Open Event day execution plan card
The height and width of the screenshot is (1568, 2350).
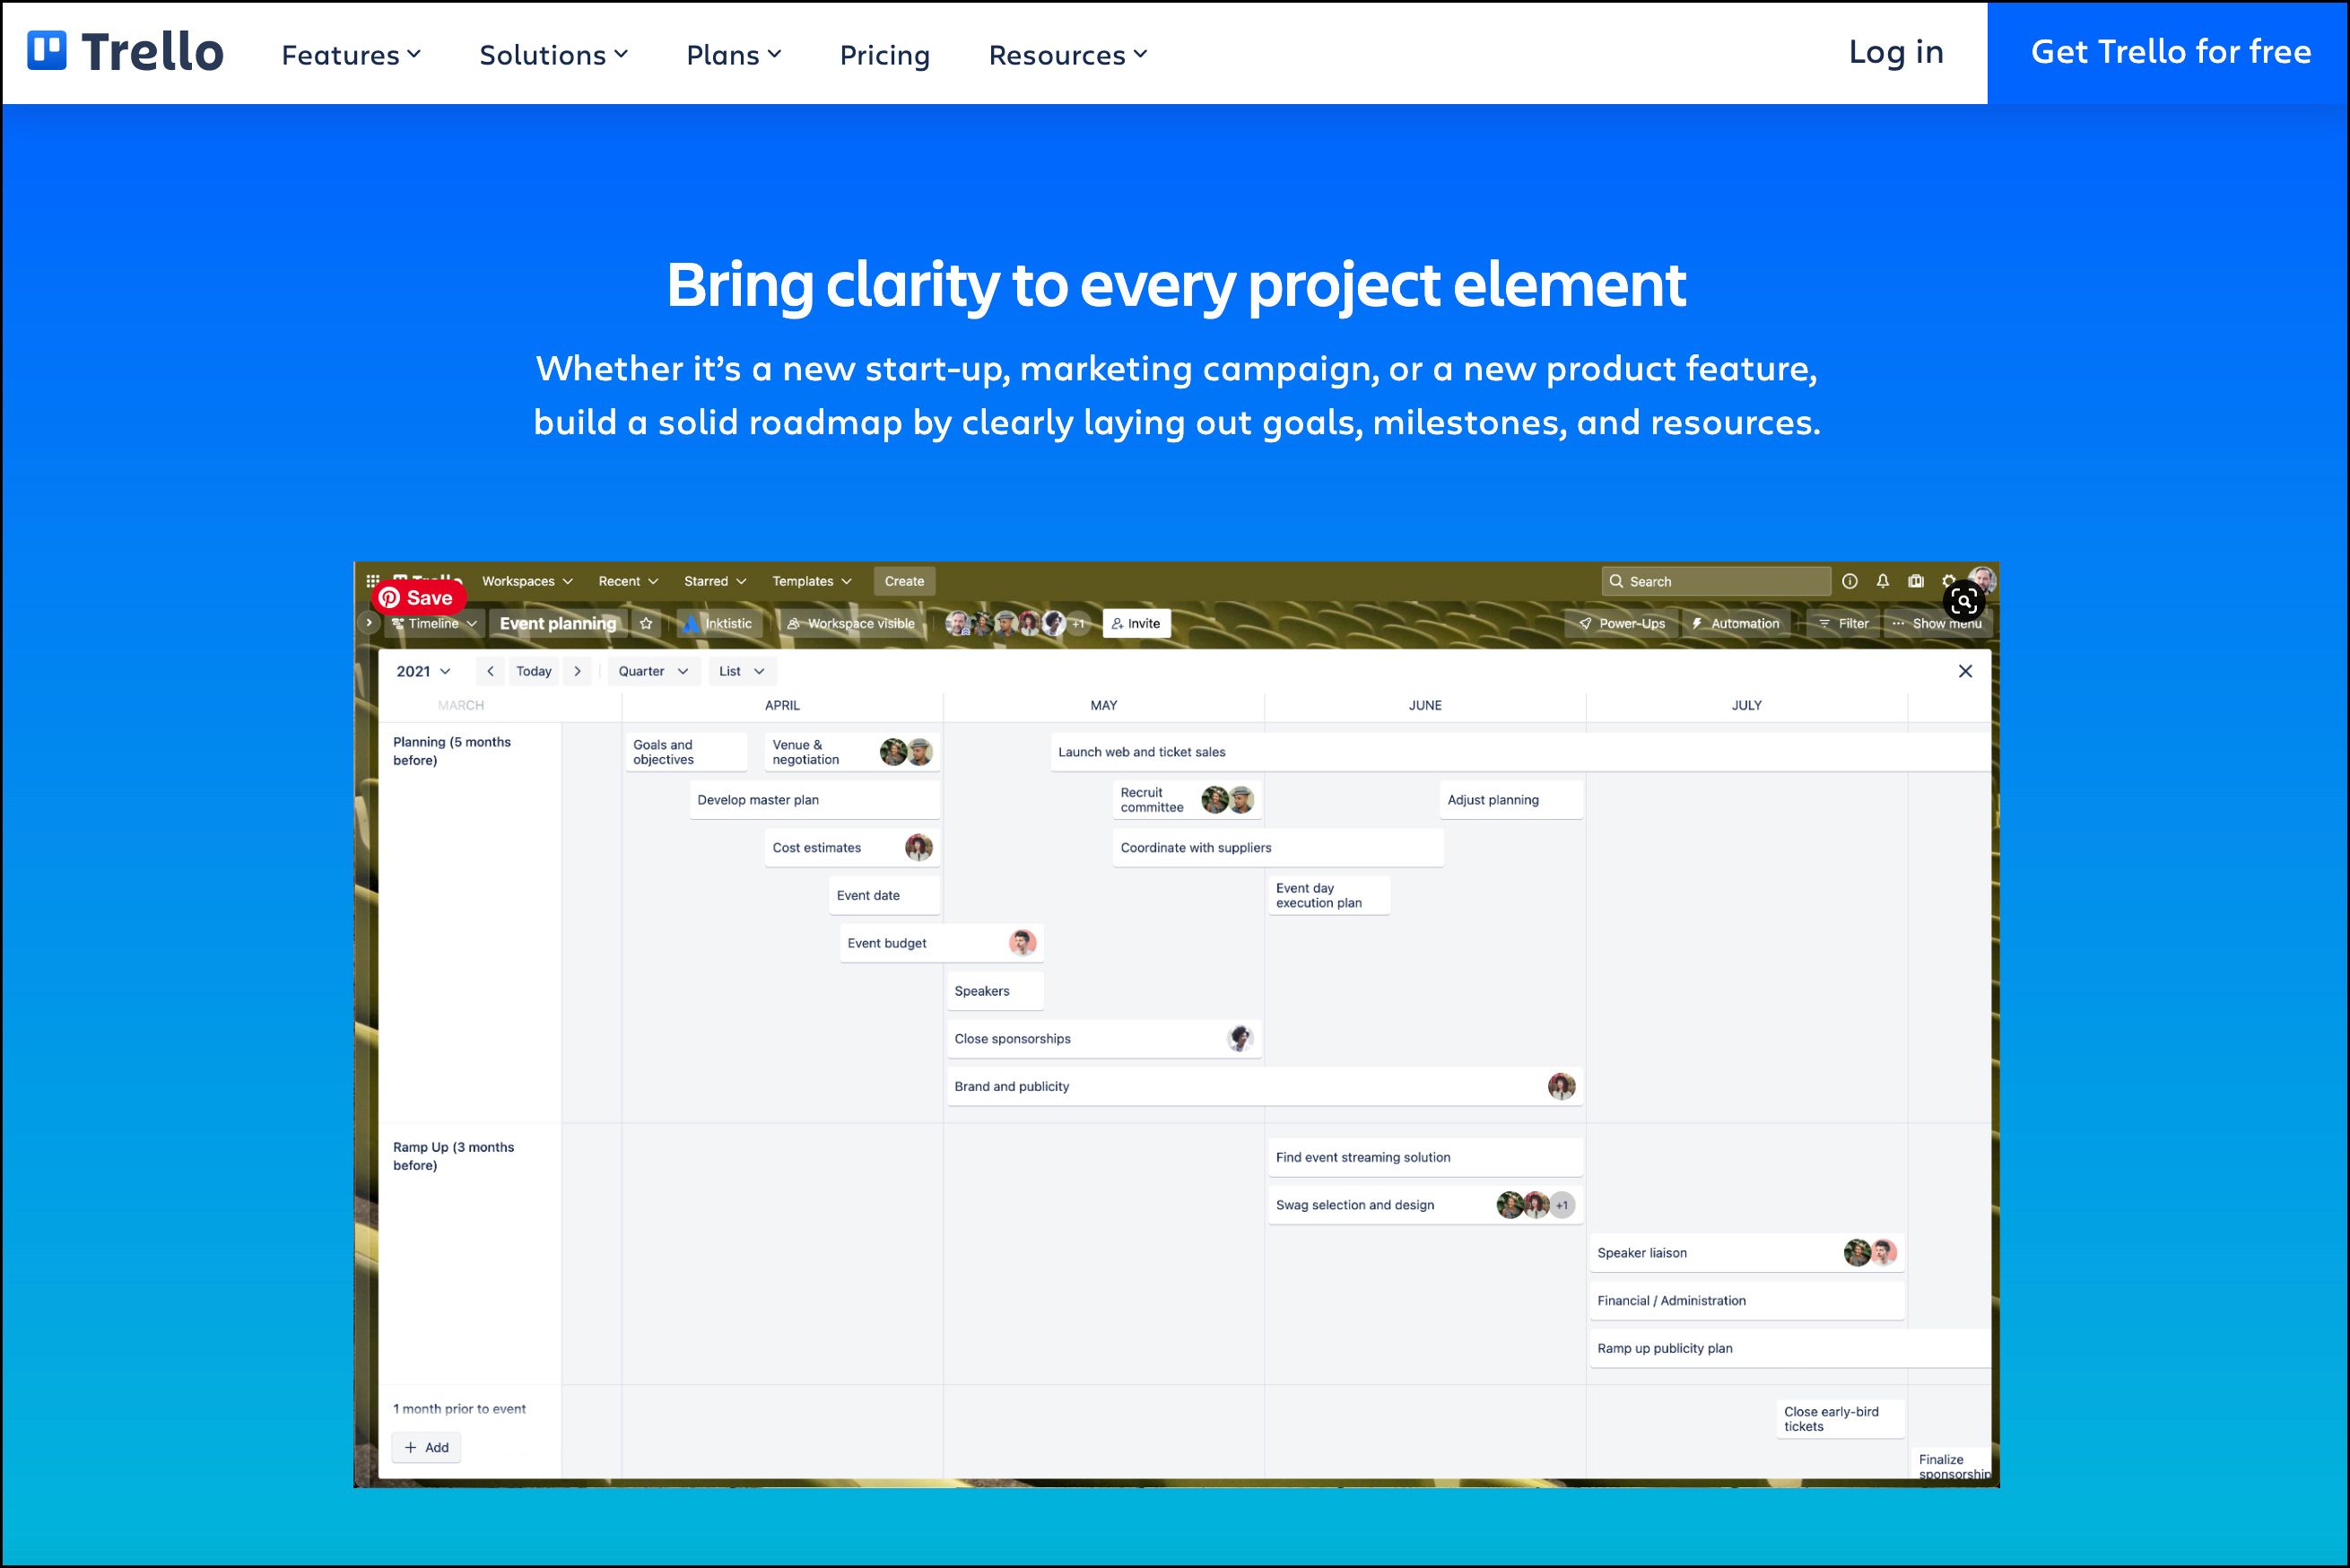(1329, 896)
